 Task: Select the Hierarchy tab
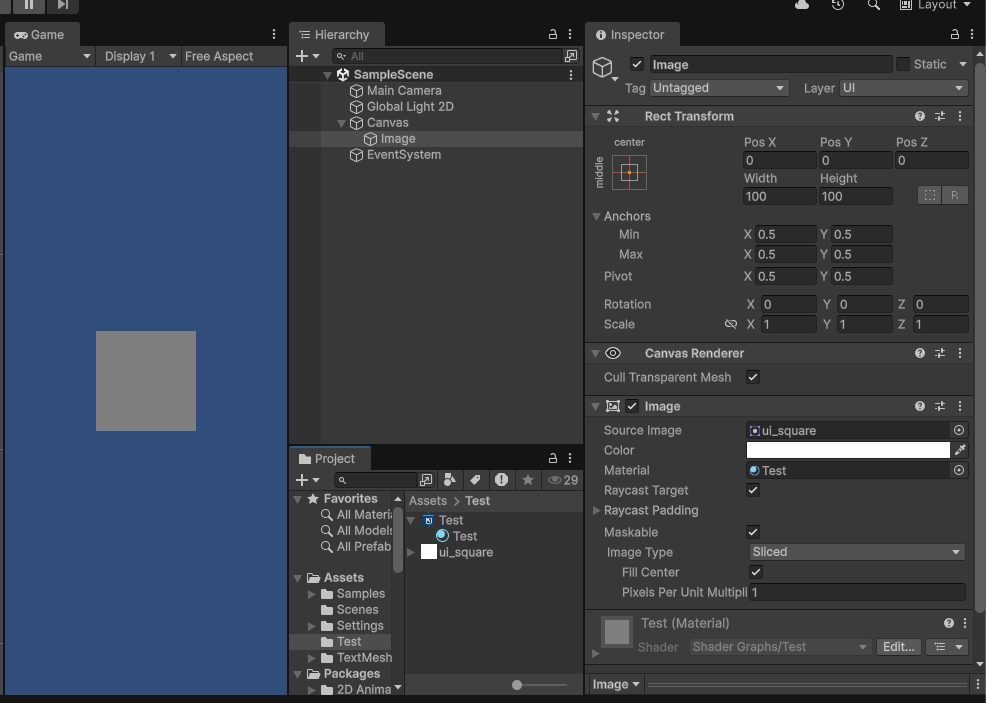[x=335, y=35]
